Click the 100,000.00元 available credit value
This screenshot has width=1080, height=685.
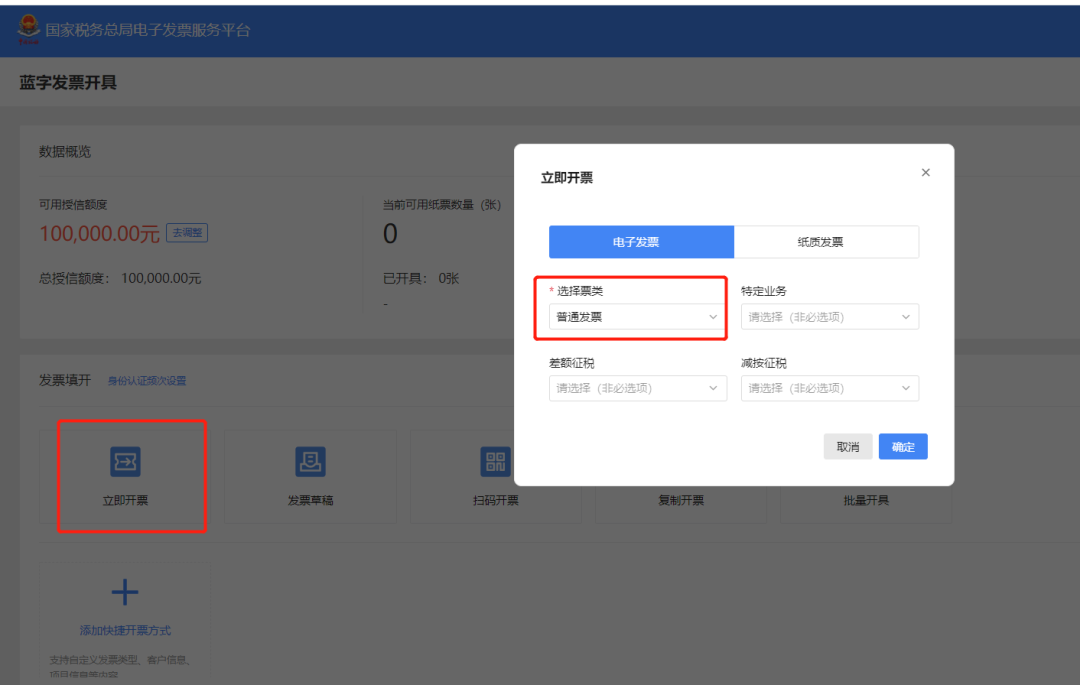pos(99,233)
